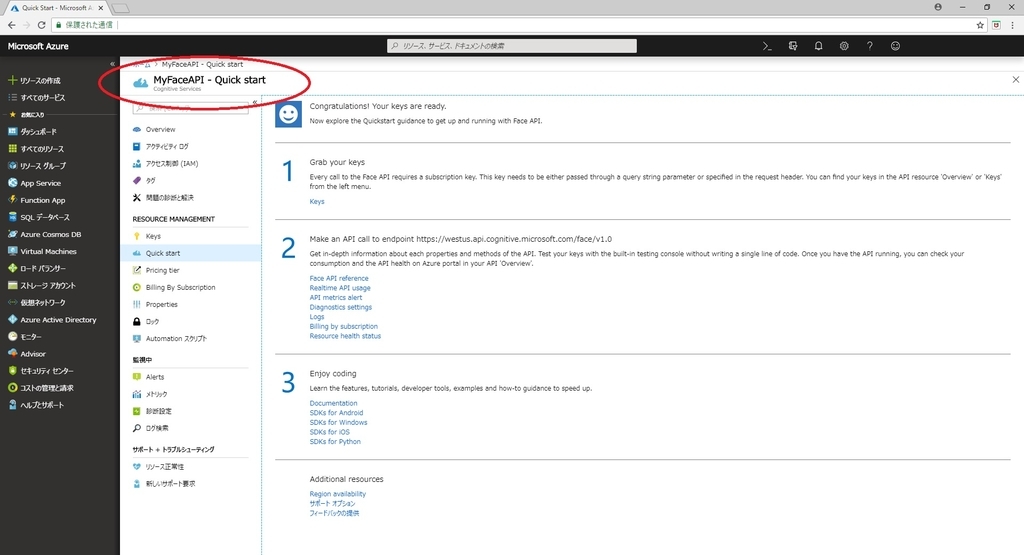This screenshot has height=555, width=1024.
Task: Click the メトリック chart icon
Action: 136,394
